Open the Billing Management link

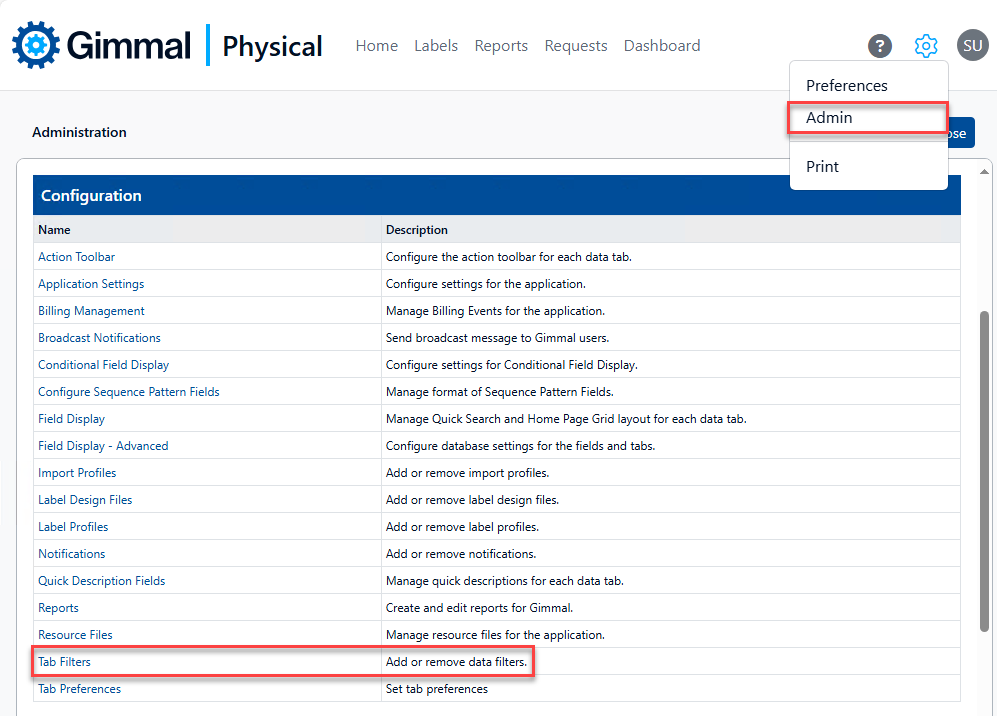point(91,311)
